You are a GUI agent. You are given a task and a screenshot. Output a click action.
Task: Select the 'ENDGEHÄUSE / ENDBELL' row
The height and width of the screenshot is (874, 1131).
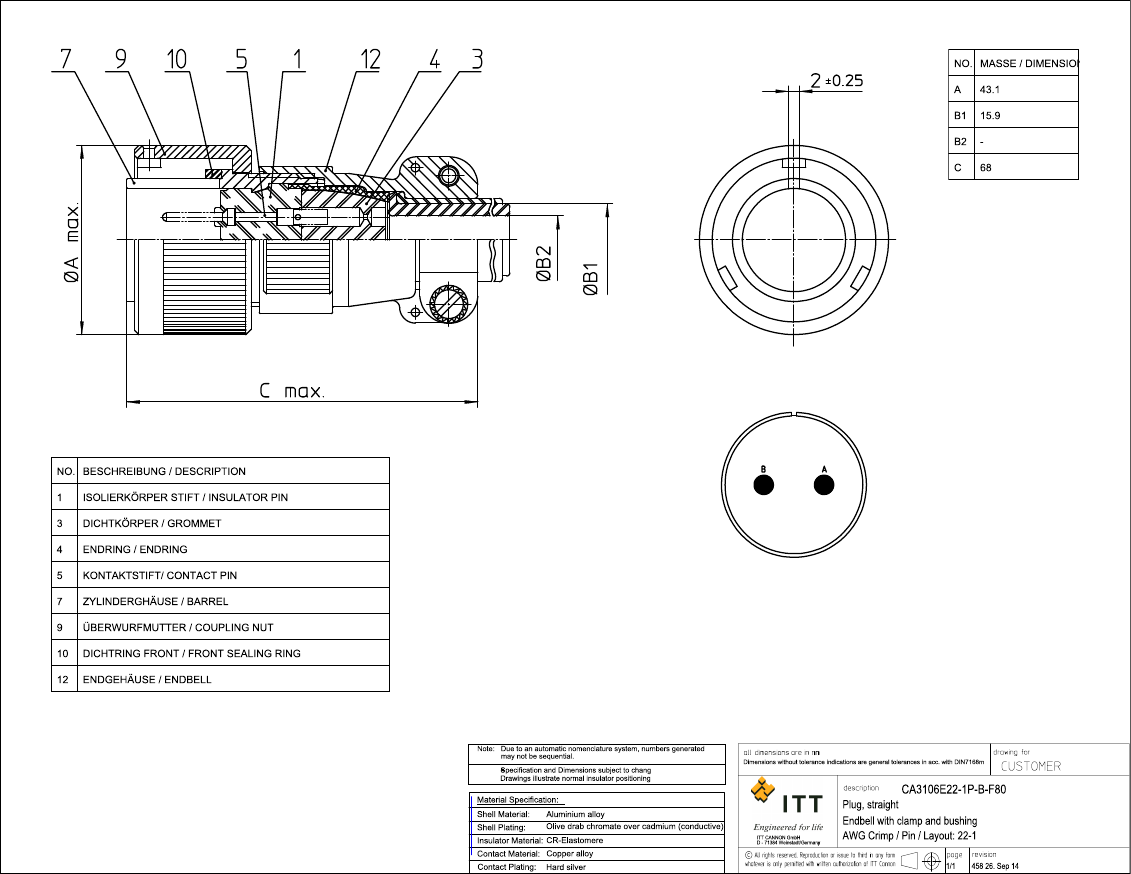[220, 679]
